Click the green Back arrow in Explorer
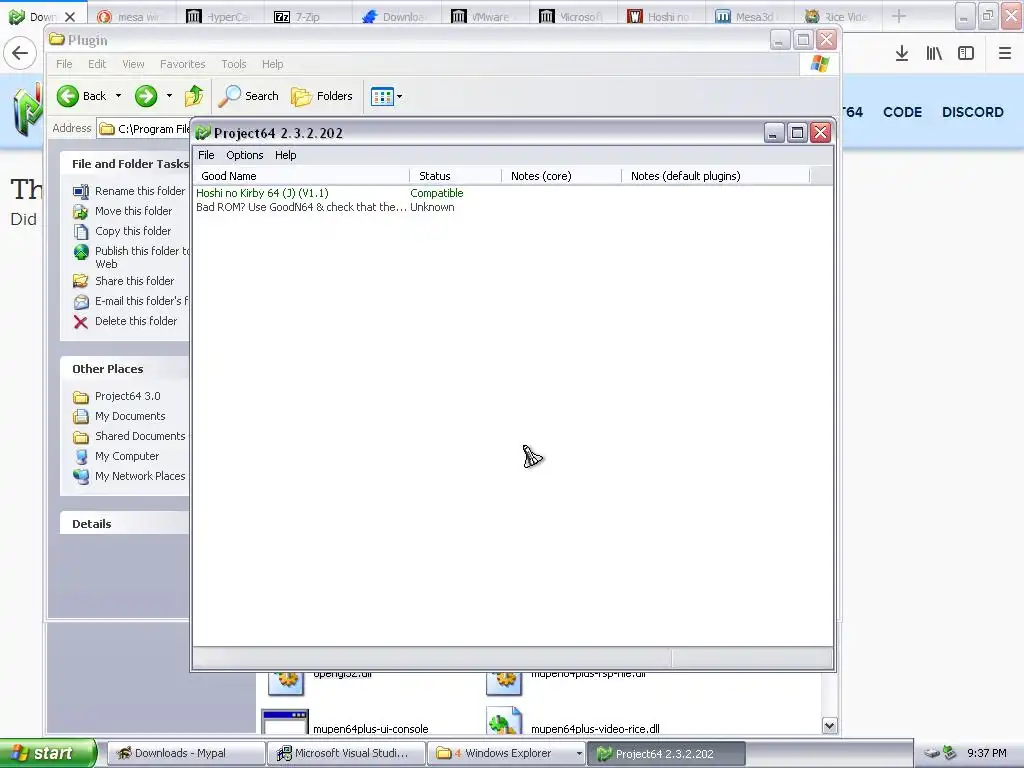Image resolution: width=1024 pixels, height=768 pixels. coord(67,96)
